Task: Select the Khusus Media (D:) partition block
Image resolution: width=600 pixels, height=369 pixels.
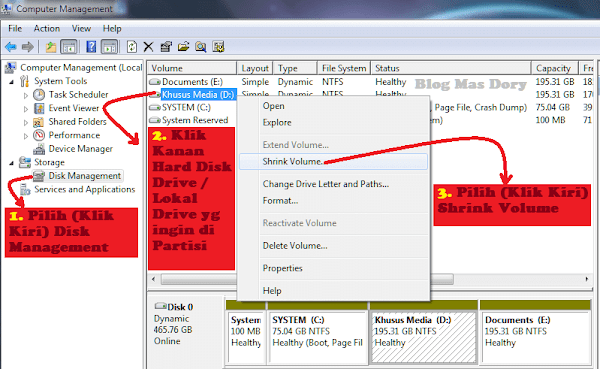Action: (x=424, y=331)
